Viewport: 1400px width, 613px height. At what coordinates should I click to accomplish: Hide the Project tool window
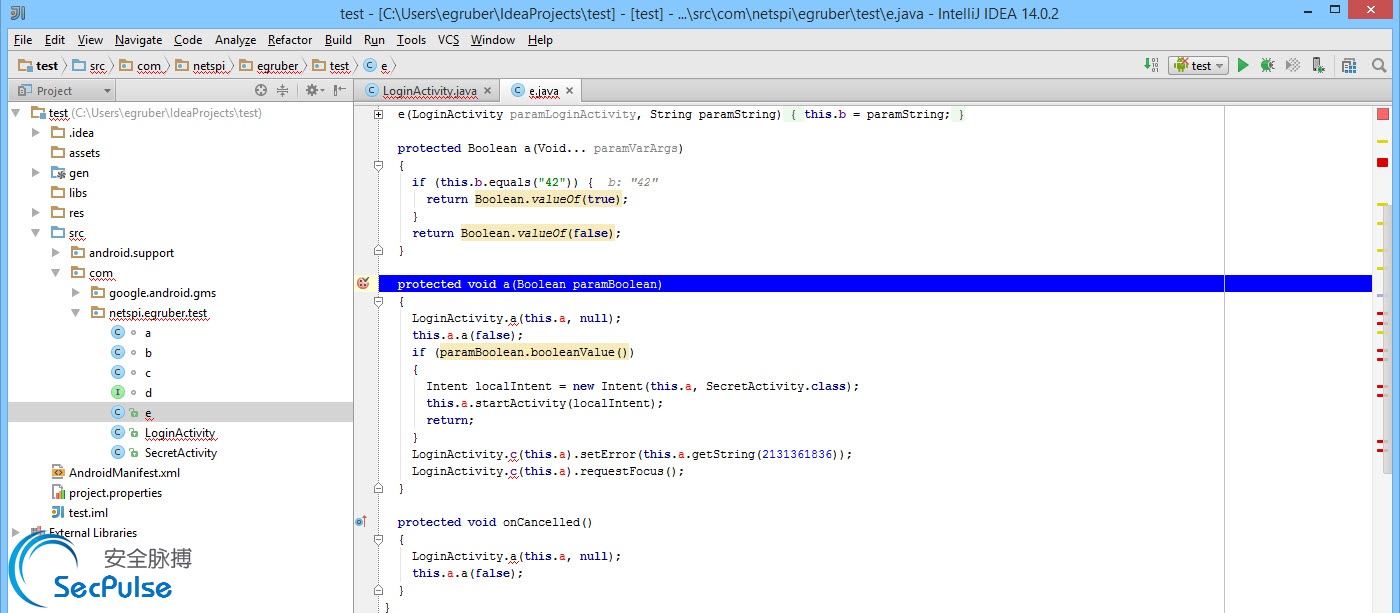click(x=338, y=90)
